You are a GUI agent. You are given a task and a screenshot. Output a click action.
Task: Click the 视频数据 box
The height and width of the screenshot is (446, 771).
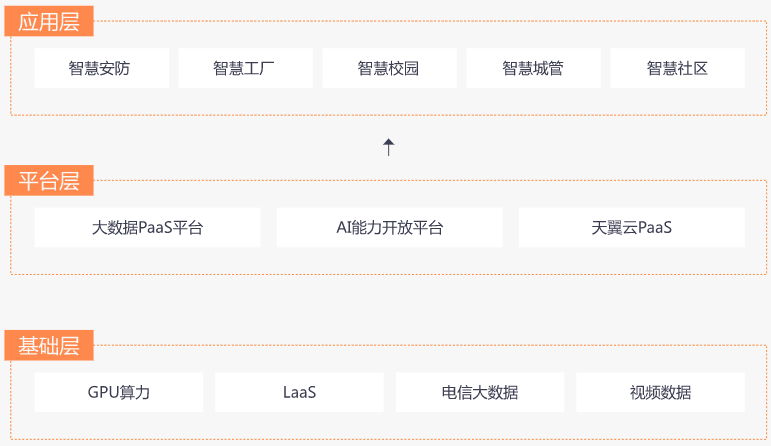click(x=660, y=392)
